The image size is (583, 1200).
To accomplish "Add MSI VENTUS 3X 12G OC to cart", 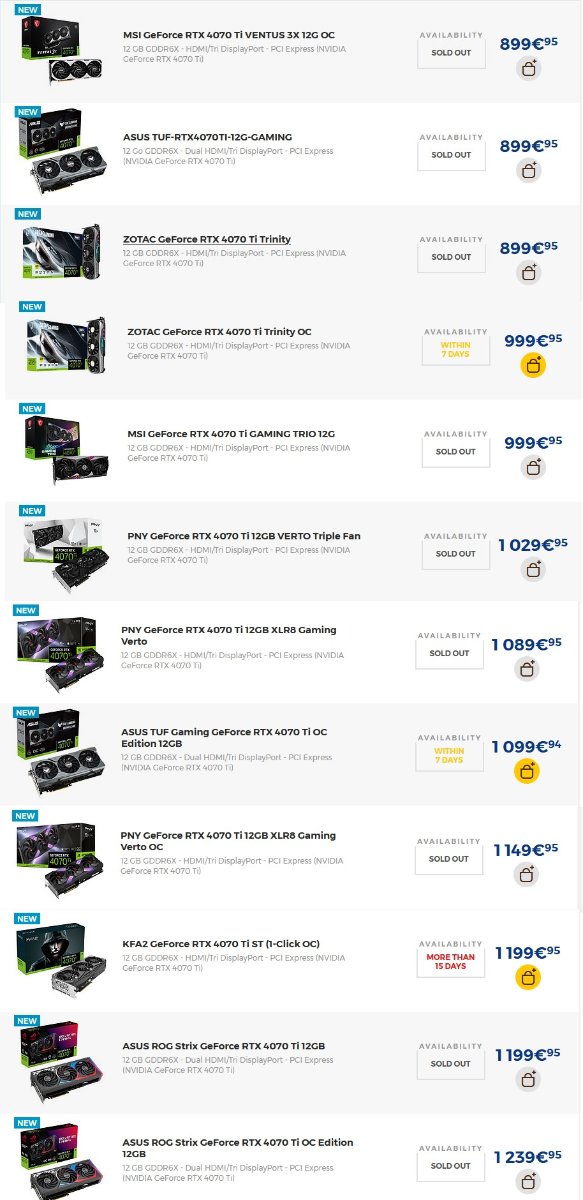I will [529, 69].
